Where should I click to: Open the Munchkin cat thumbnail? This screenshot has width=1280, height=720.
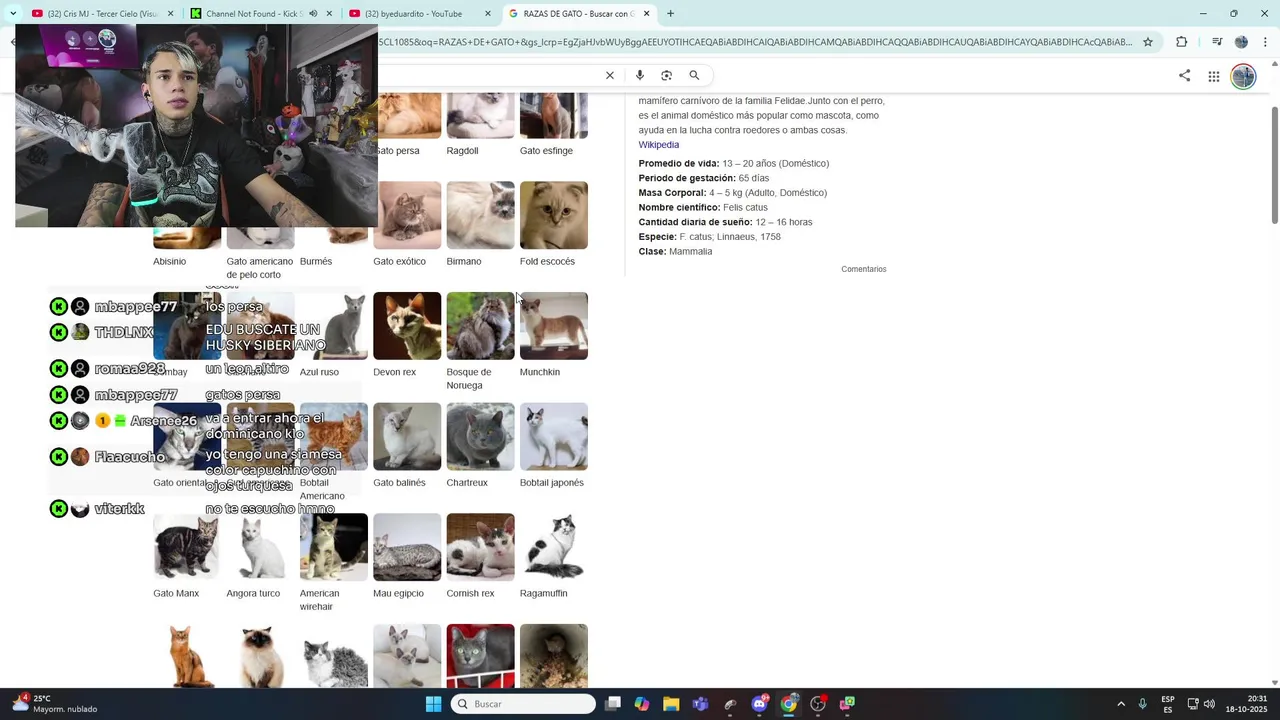point(554,326)
